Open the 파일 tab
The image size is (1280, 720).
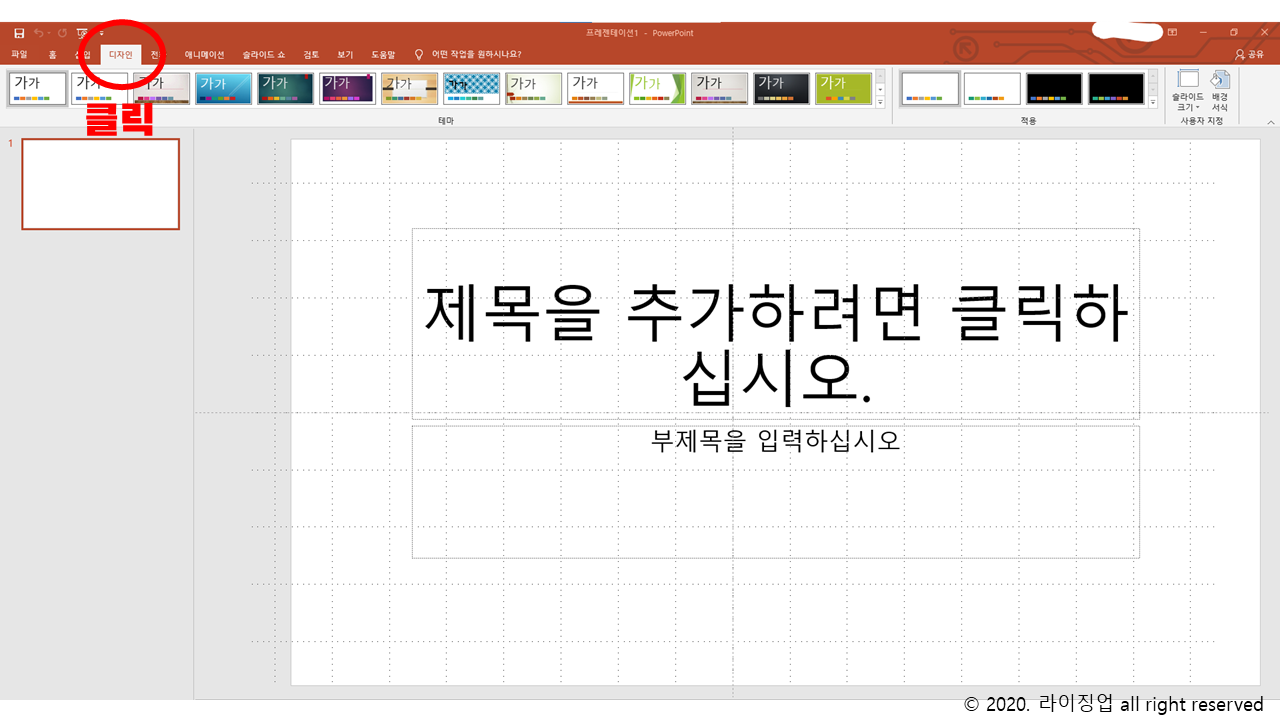click(x=19, y=54)
